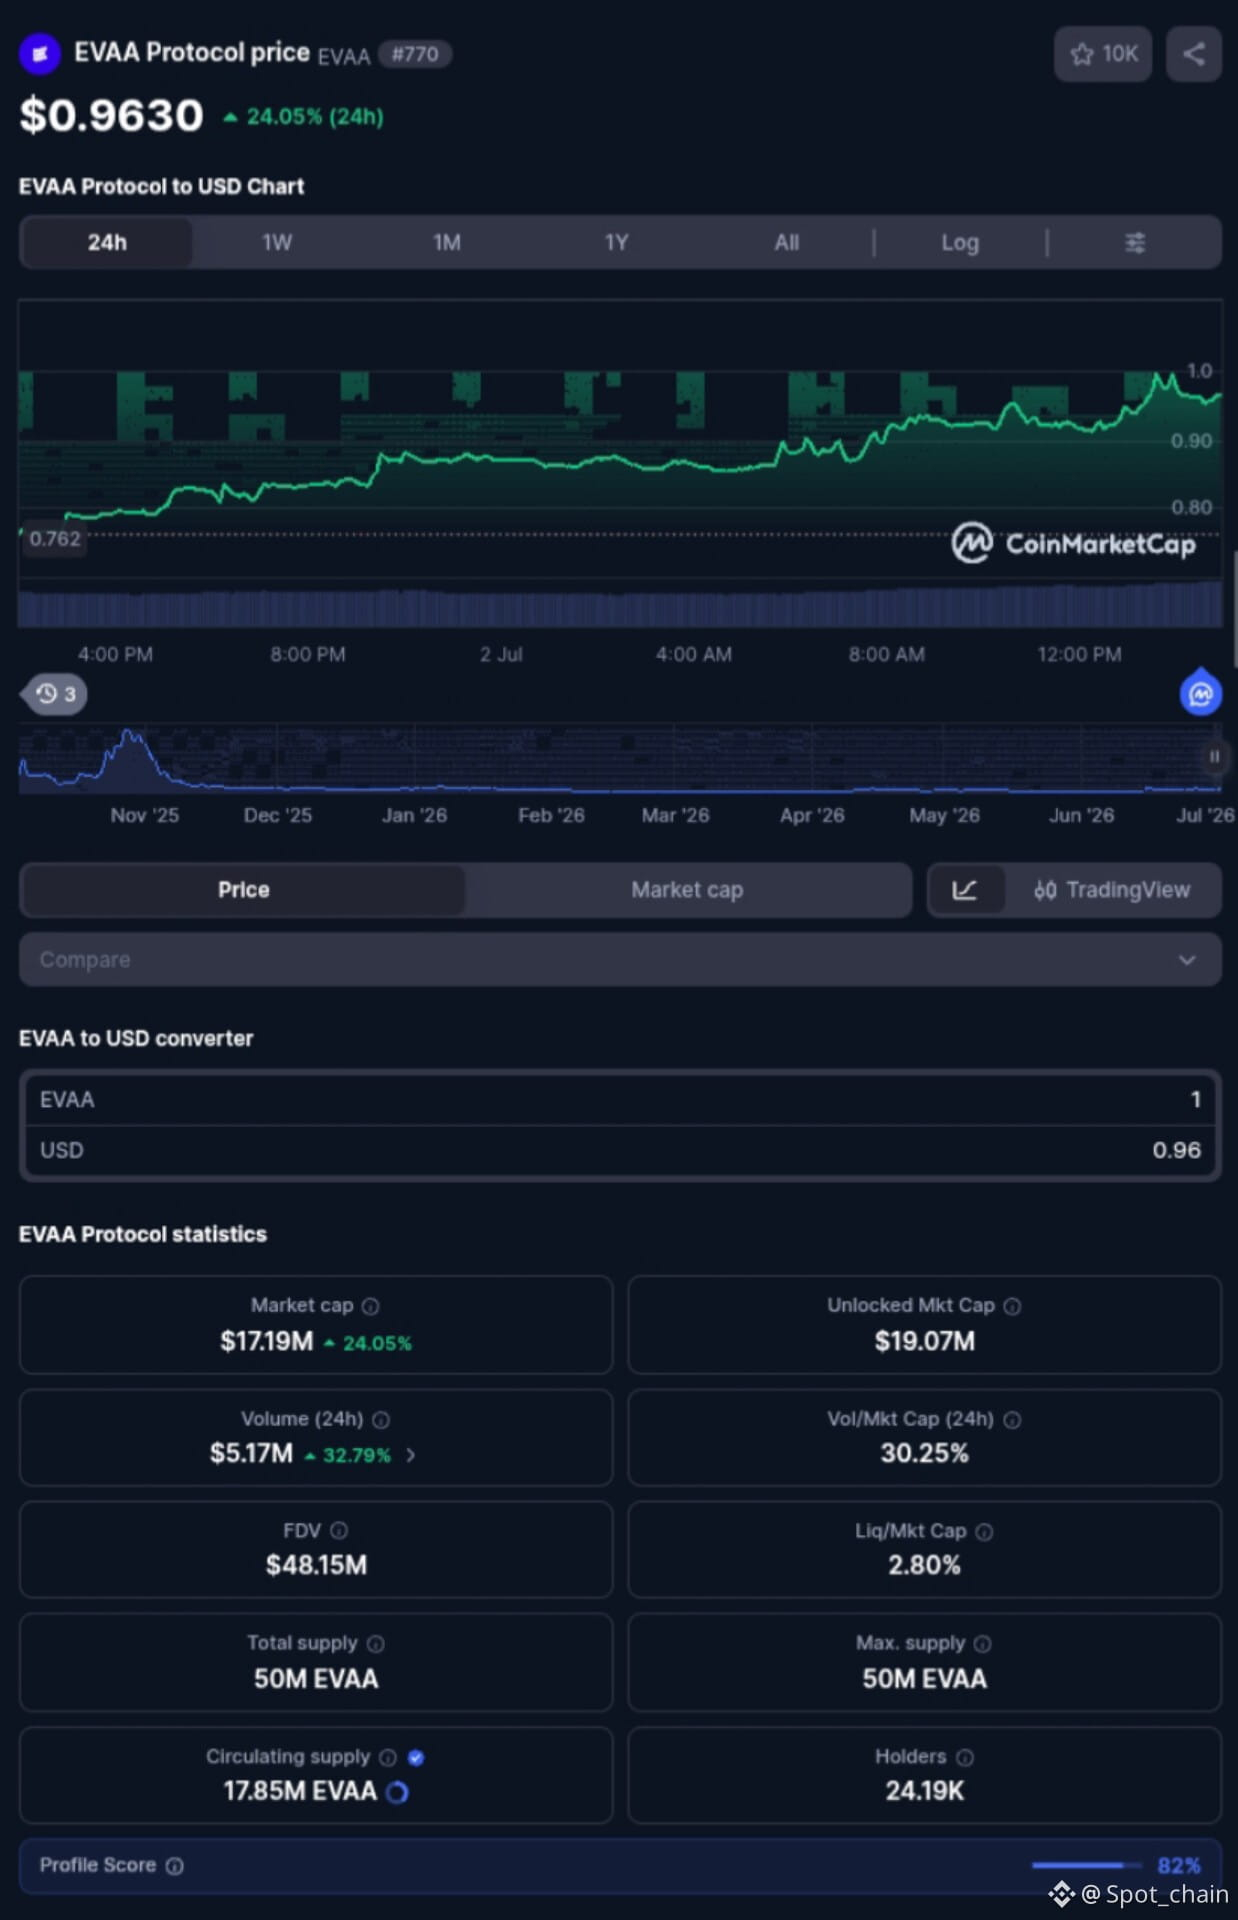The image size is (1238, 1920).
Task: Select the 1Y chart range tab
Action: click(617, 243)
